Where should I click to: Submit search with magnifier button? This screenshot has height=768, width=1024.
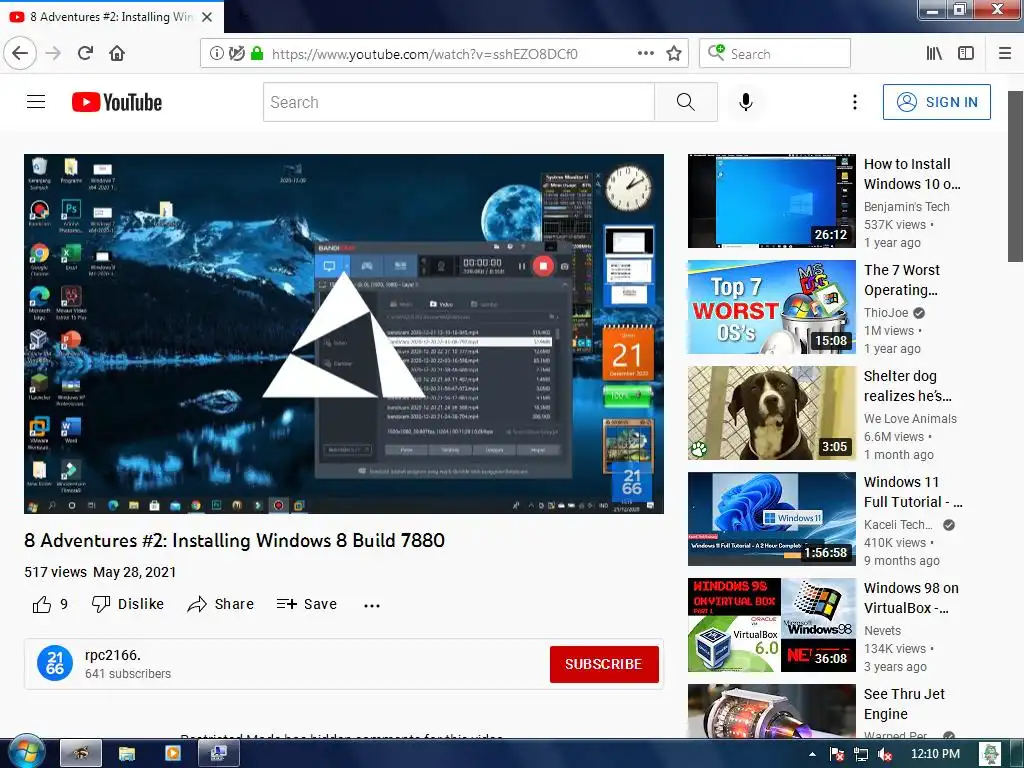[686, 102]
